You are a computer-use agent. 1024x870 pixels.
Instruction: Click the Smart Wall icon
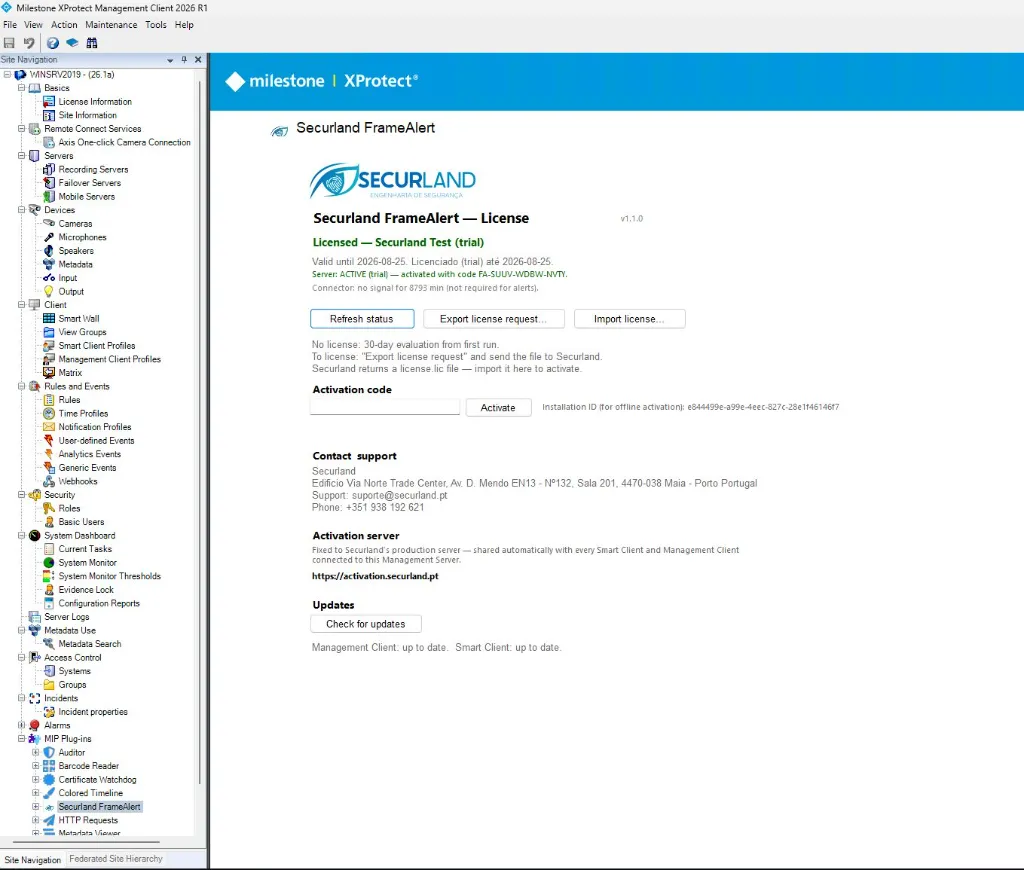[x=49, y=319]
